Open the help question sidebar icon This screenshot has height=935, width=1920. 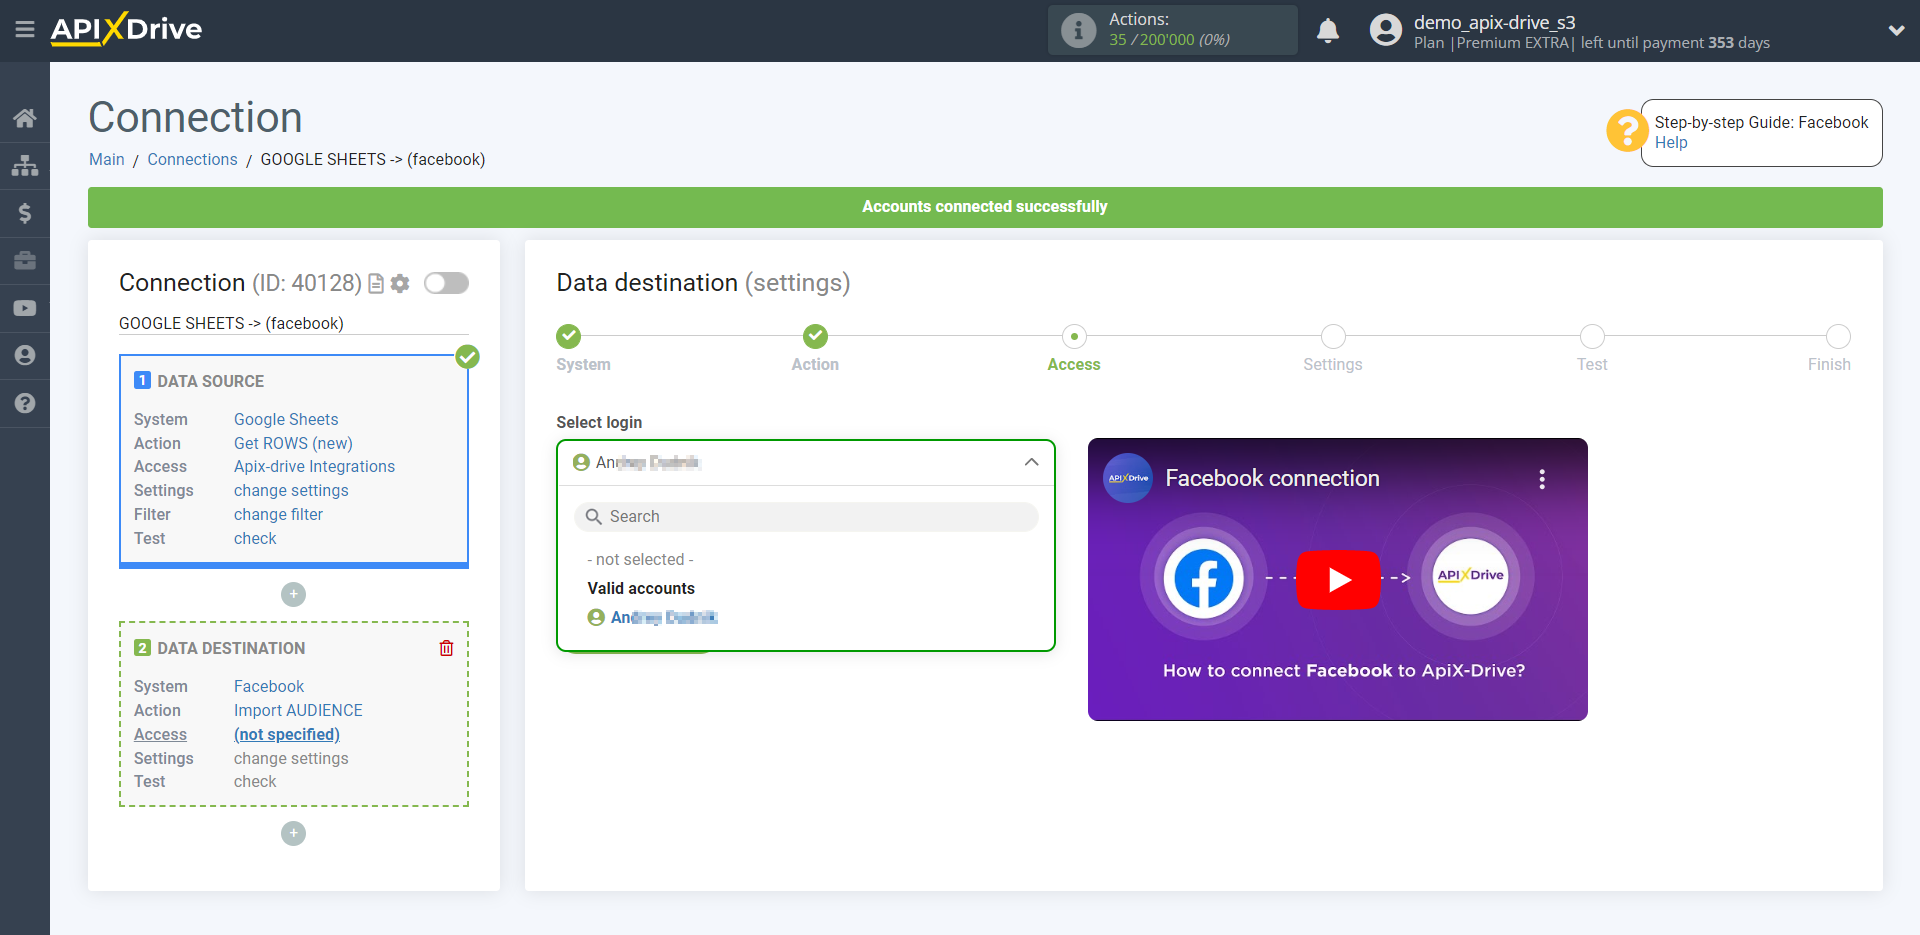click(x=25, y=403)
